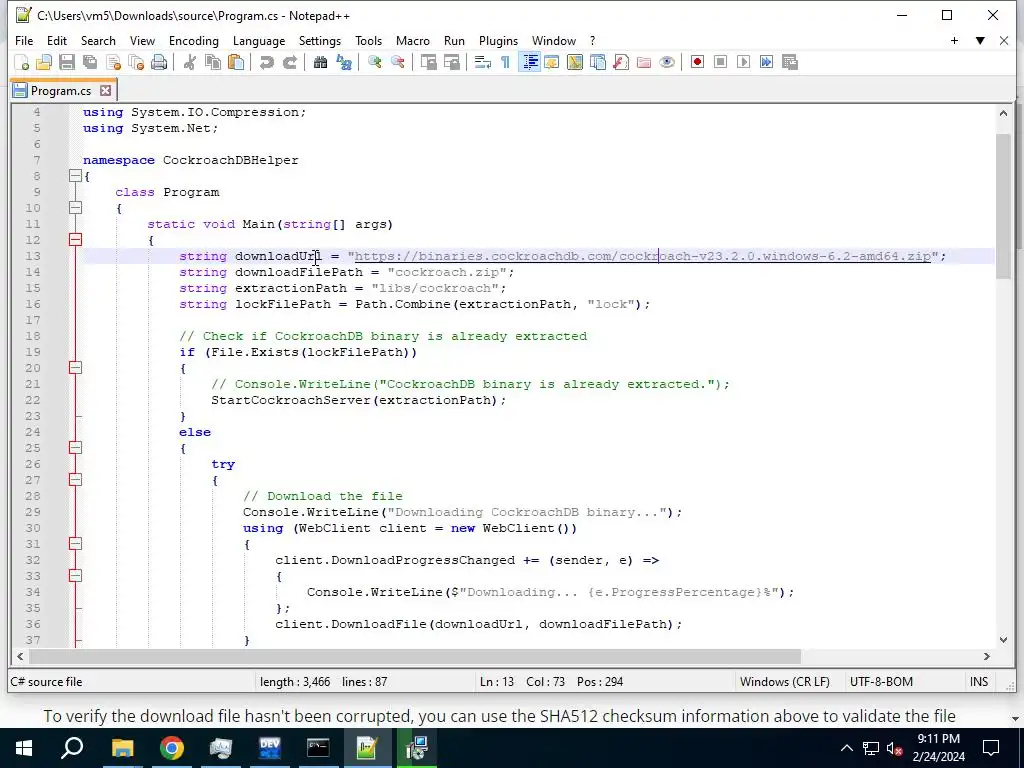Click the horizontal scrollbar thumb
This screenshot has height=768, width=1024.
pos(415,656)
